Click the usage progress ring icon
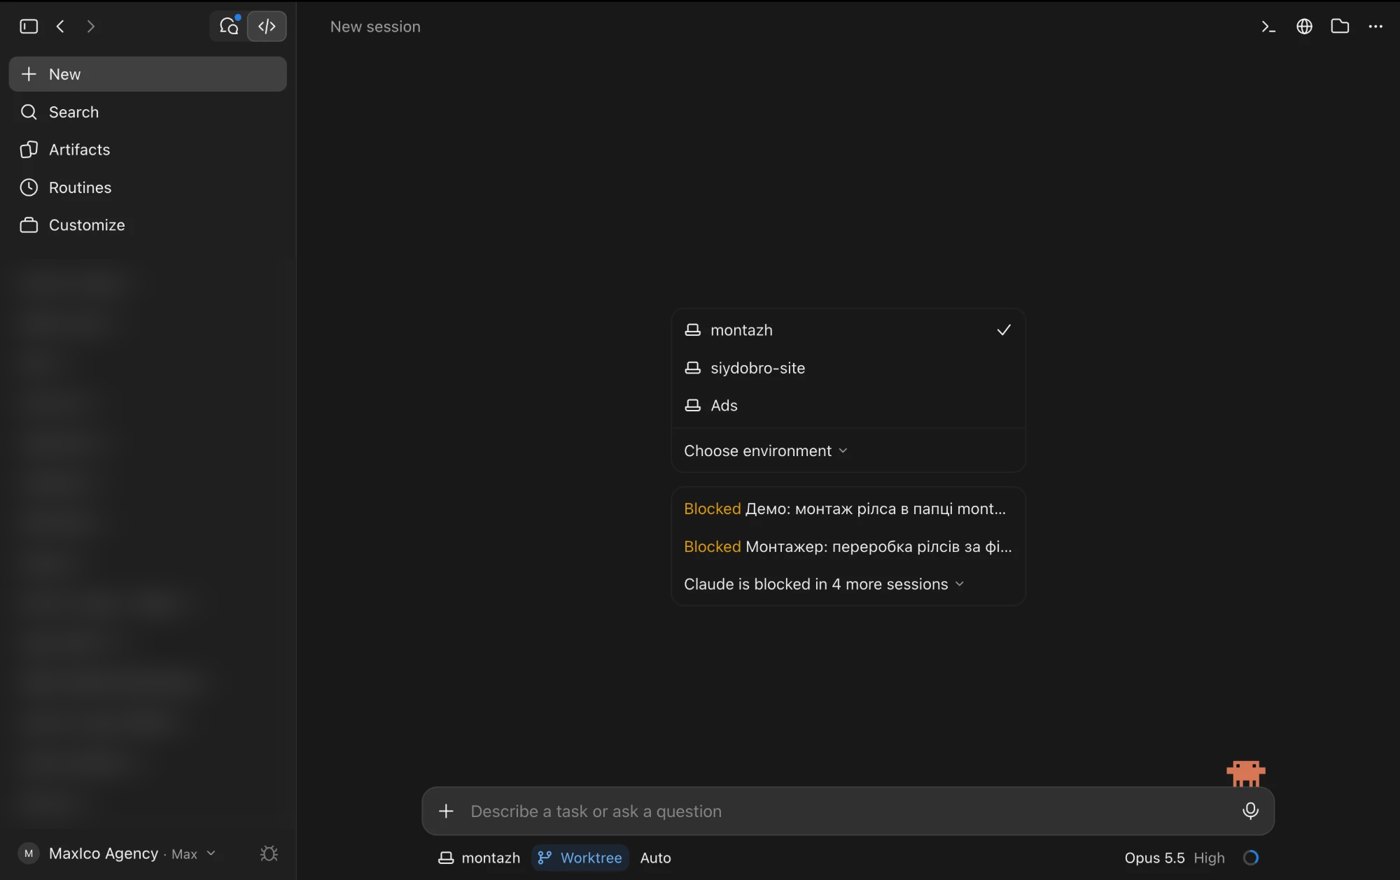 pos(1251,858)
